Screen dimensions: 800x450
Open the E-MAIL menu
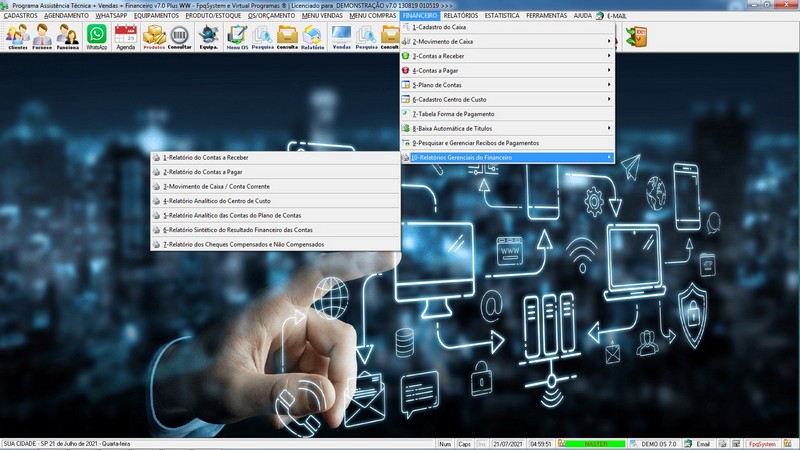(x=616, y=16)
